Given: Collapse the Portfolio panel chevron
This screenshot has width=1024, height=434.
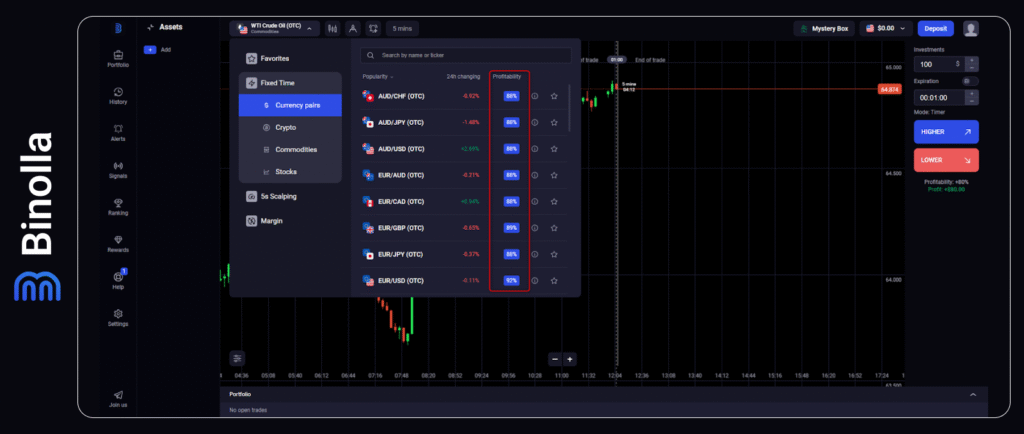Looking at the screenshot, I should coord(972,394).
